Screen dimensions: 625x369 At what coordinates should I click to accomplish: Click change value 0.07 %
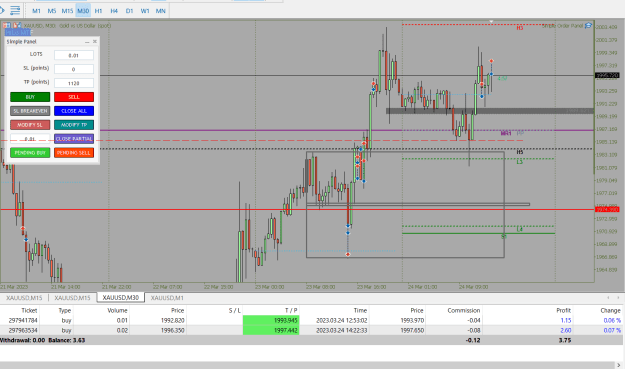[x=612, y=330]
